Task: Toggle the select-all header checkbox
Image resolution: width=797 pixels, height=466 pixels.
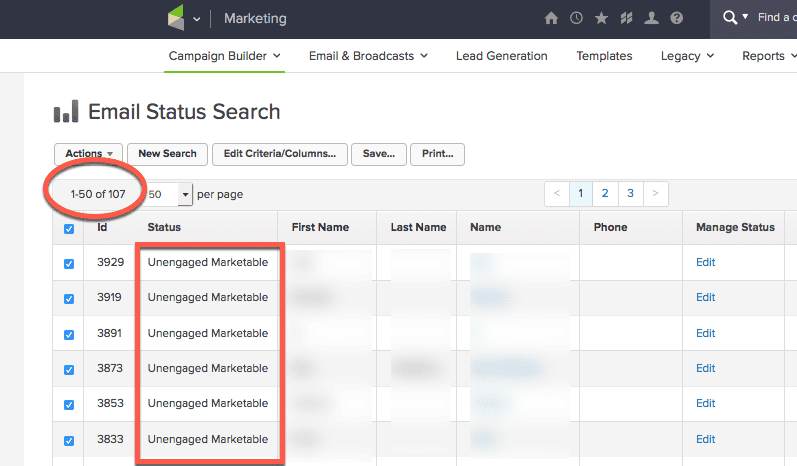Action: [x=69, y=229]
